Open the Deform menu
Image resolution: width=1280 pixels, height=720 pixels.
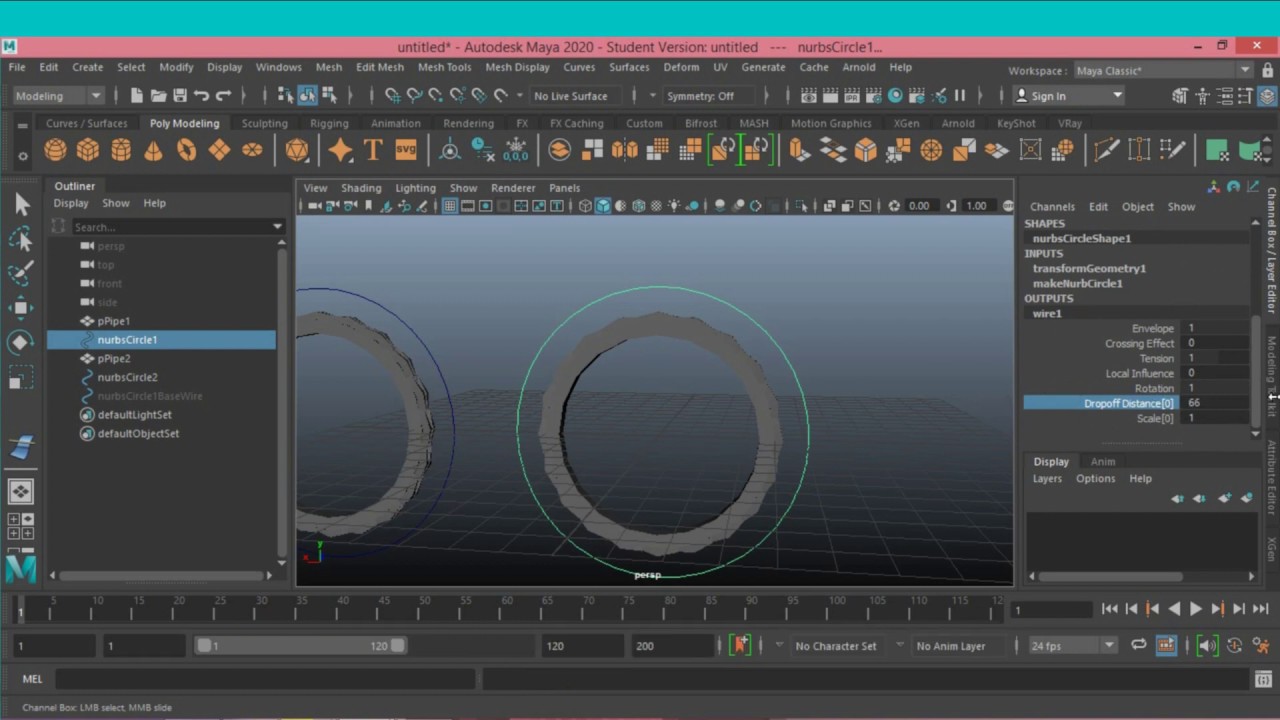tap(681, 67)
